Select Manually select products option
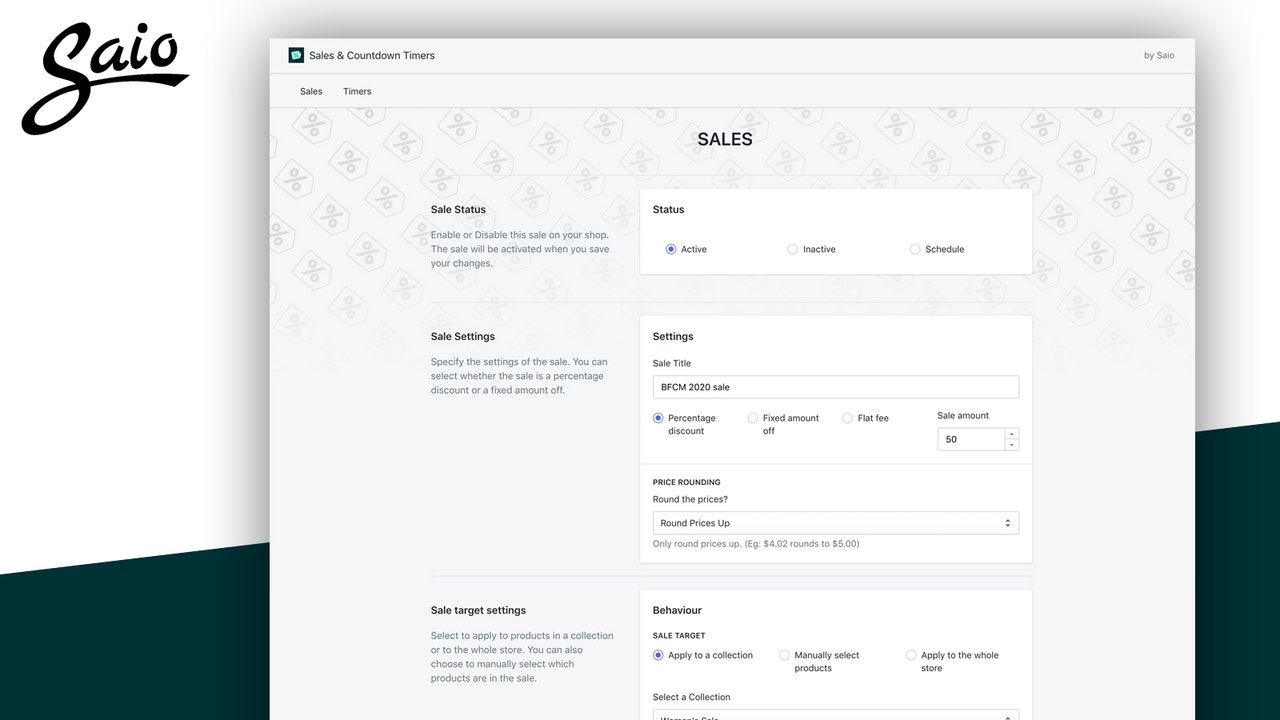The image size is (1280, 720). (784, 655)
